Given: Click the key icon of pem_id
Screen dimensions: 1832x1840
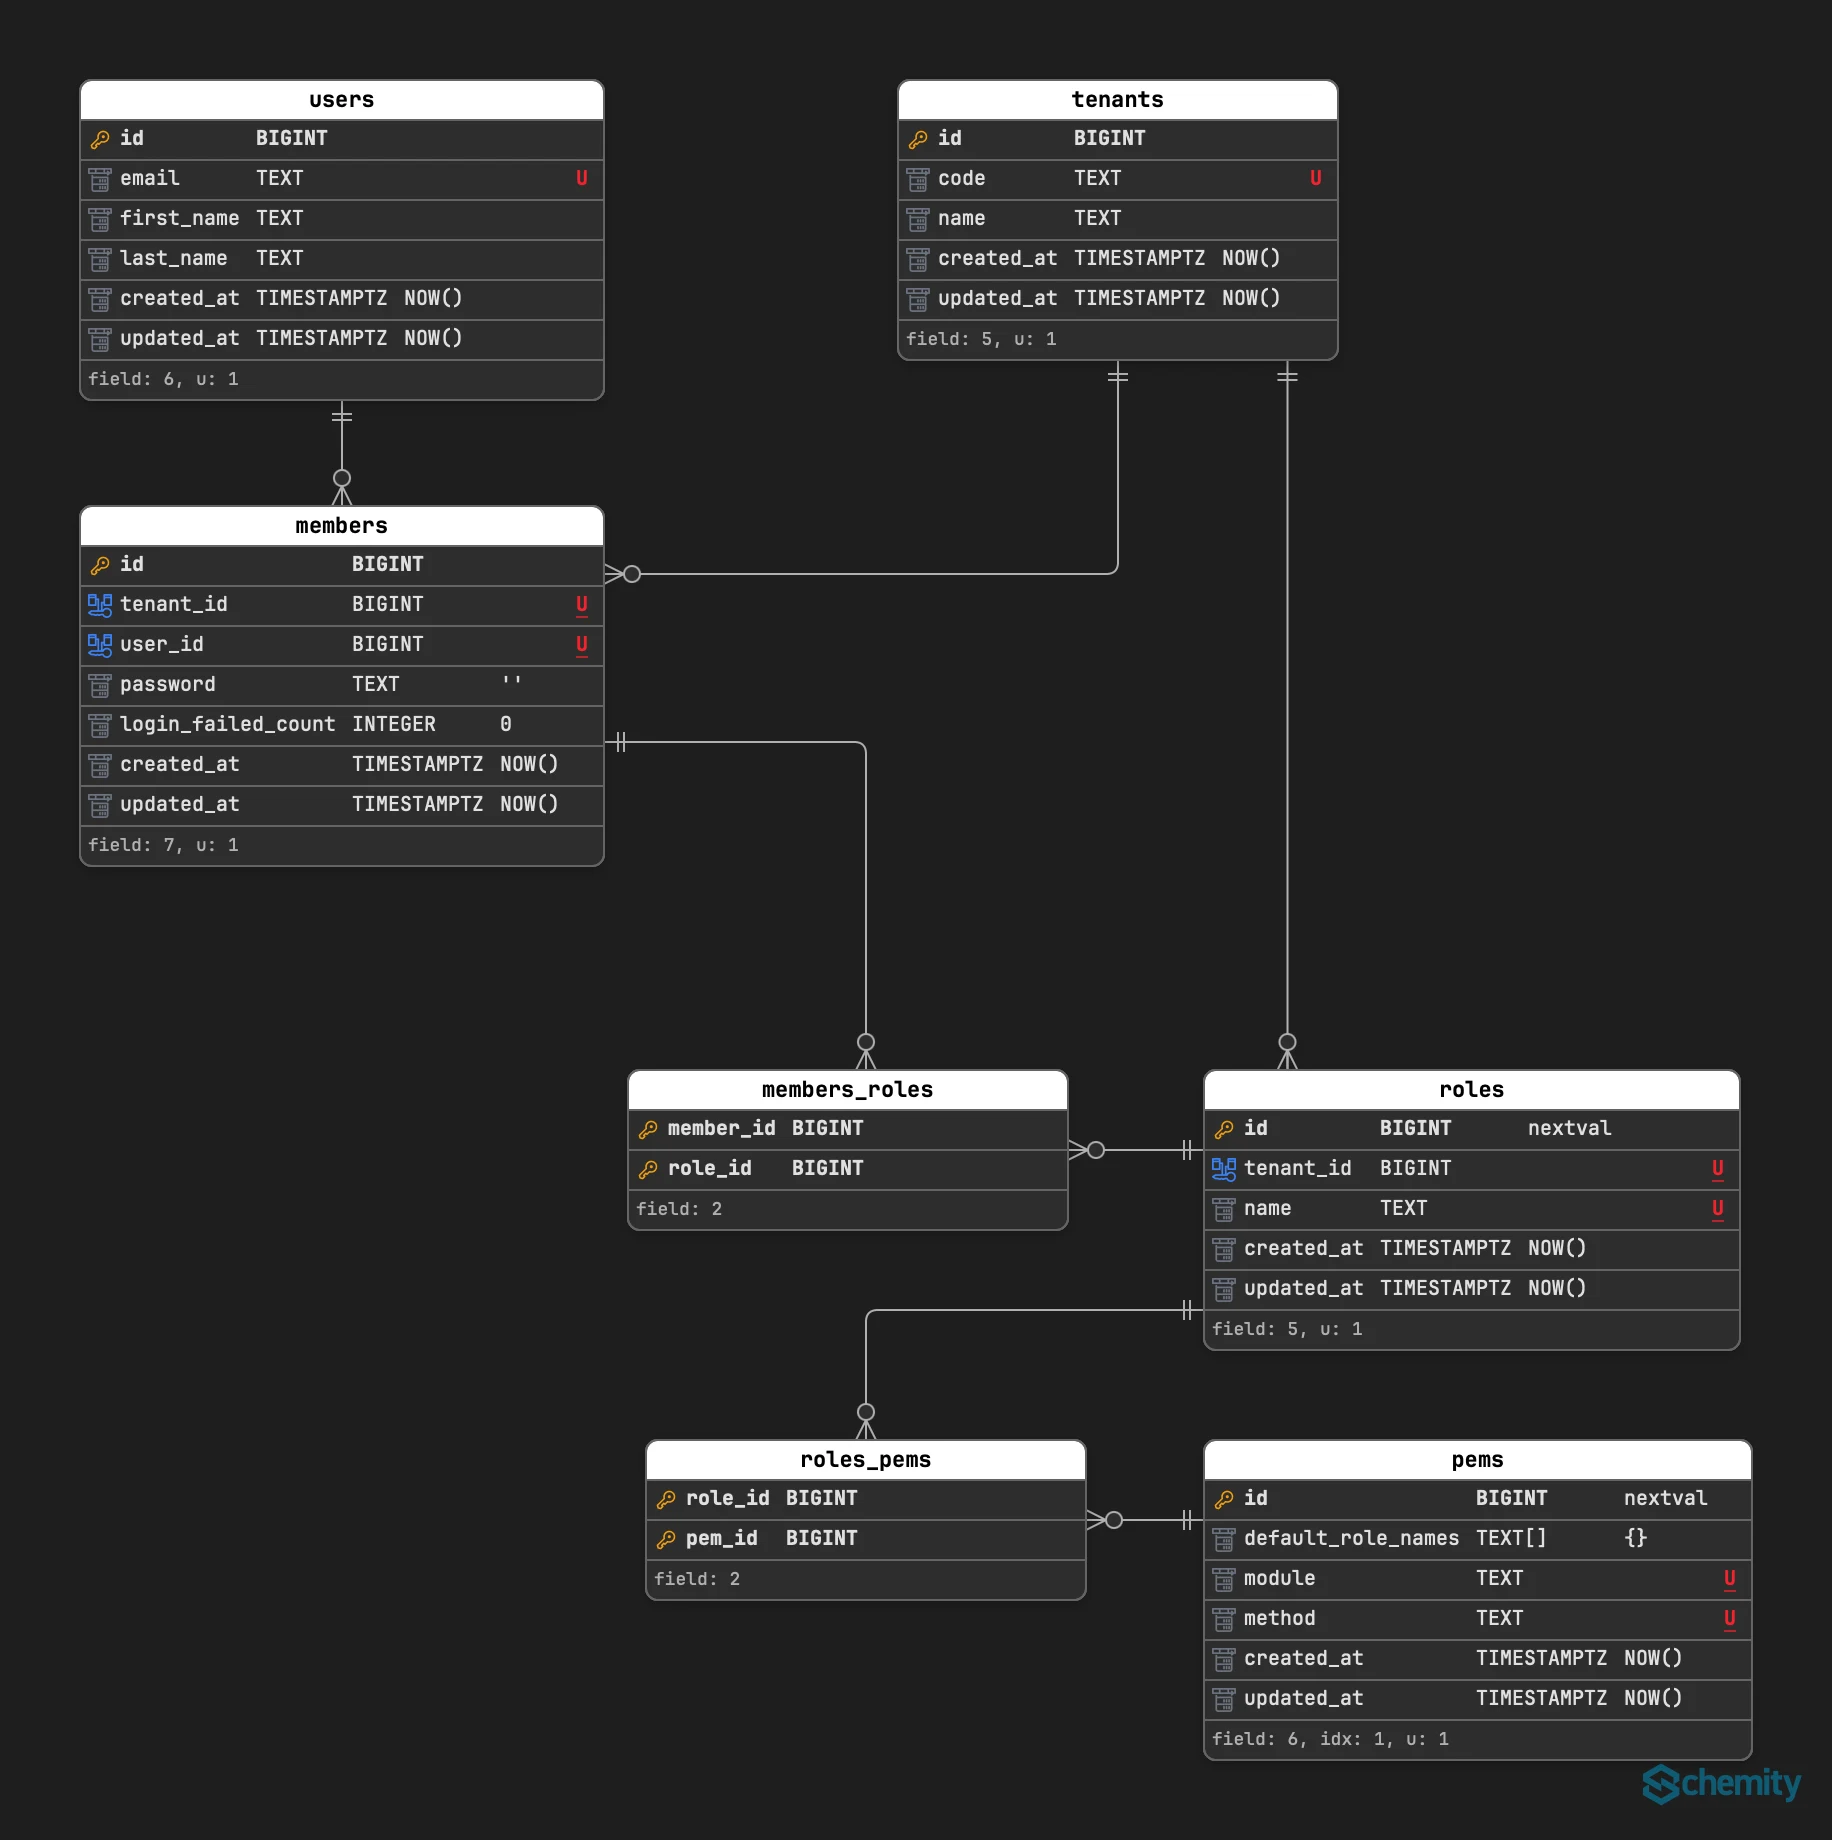Looking at the screenshot, I should click(x=666, y=1539).
